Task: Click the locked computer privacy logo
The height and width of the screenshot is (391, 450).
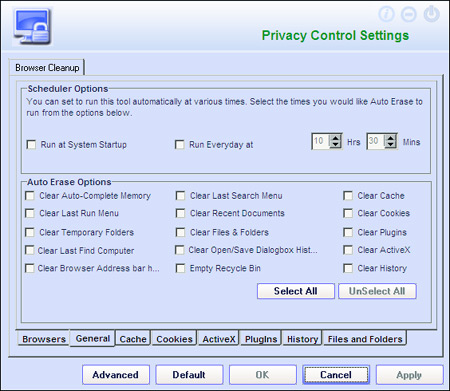Action: [x=33, y=27]
